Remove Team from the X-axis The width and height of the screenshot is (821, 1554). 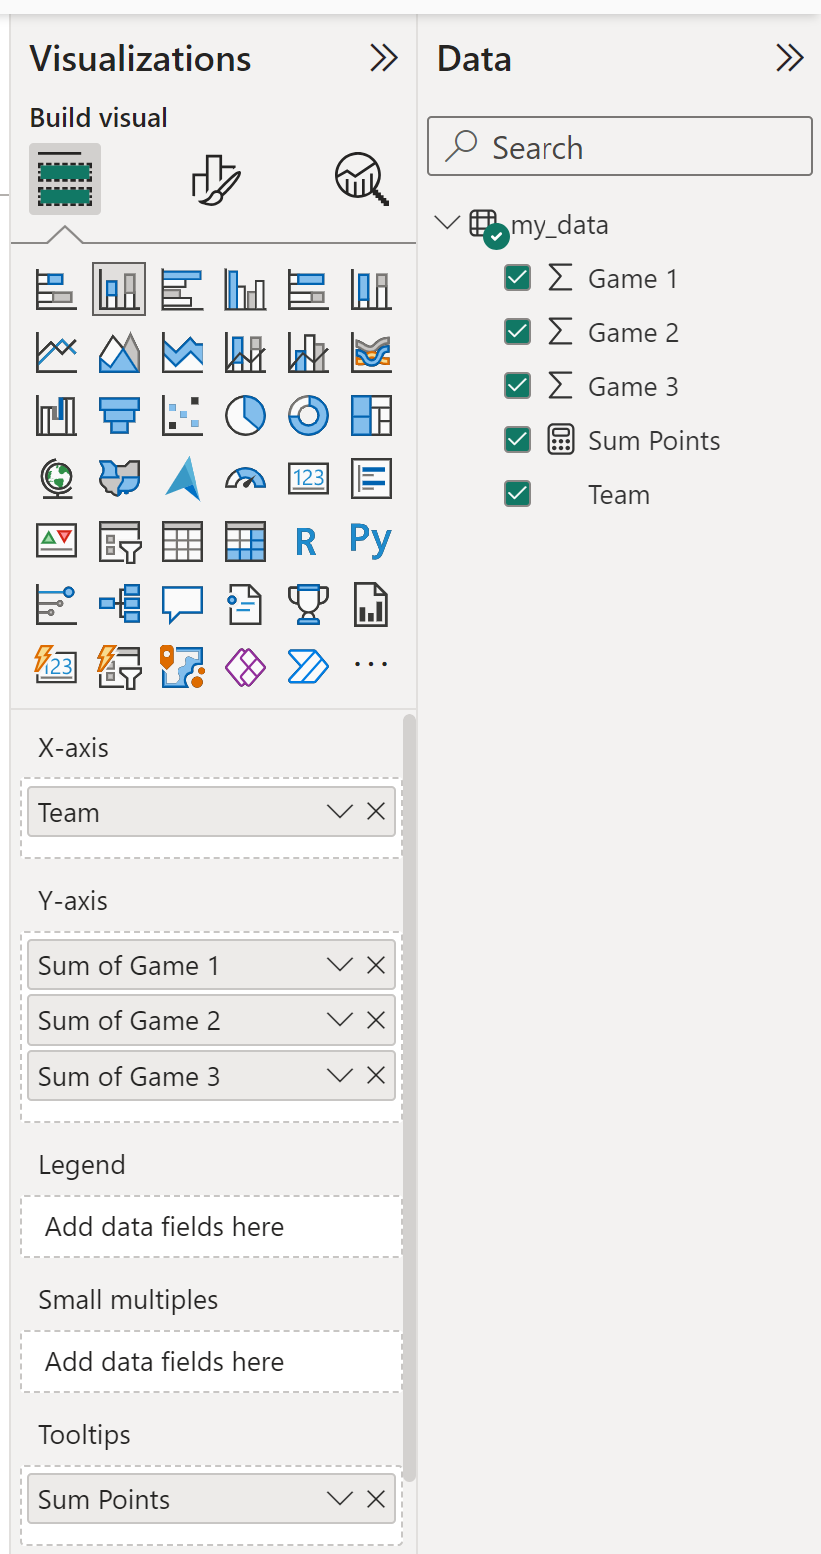point(376,811)
